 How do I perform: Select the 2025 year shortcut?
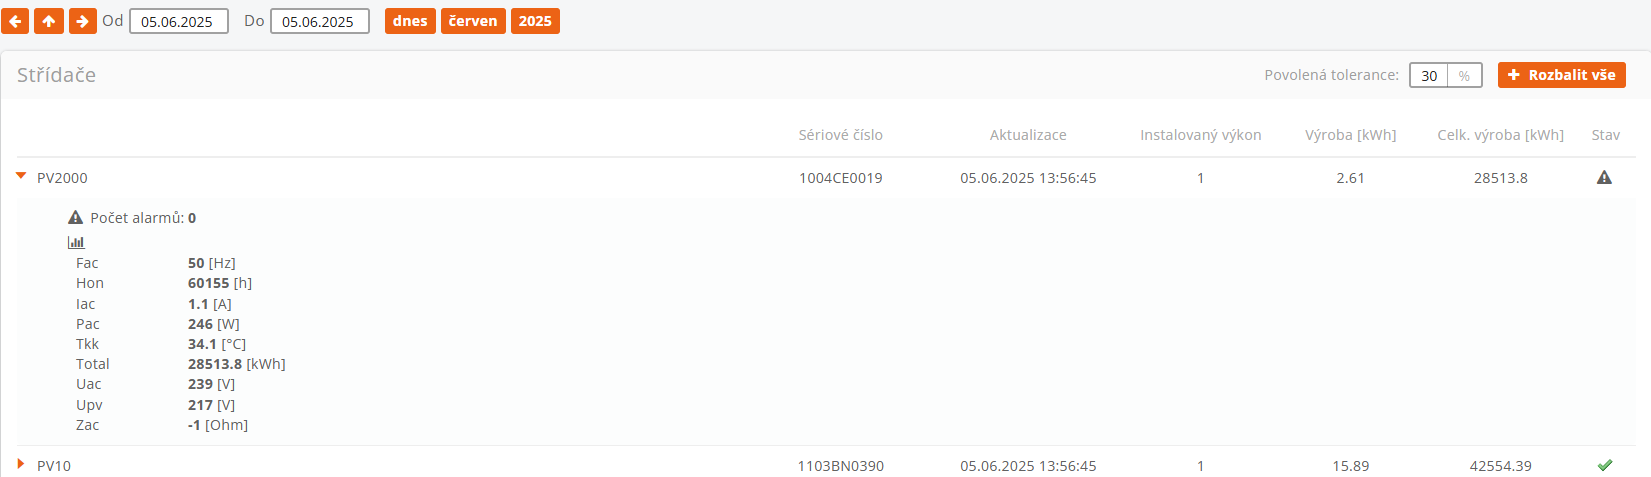point(535,21)
